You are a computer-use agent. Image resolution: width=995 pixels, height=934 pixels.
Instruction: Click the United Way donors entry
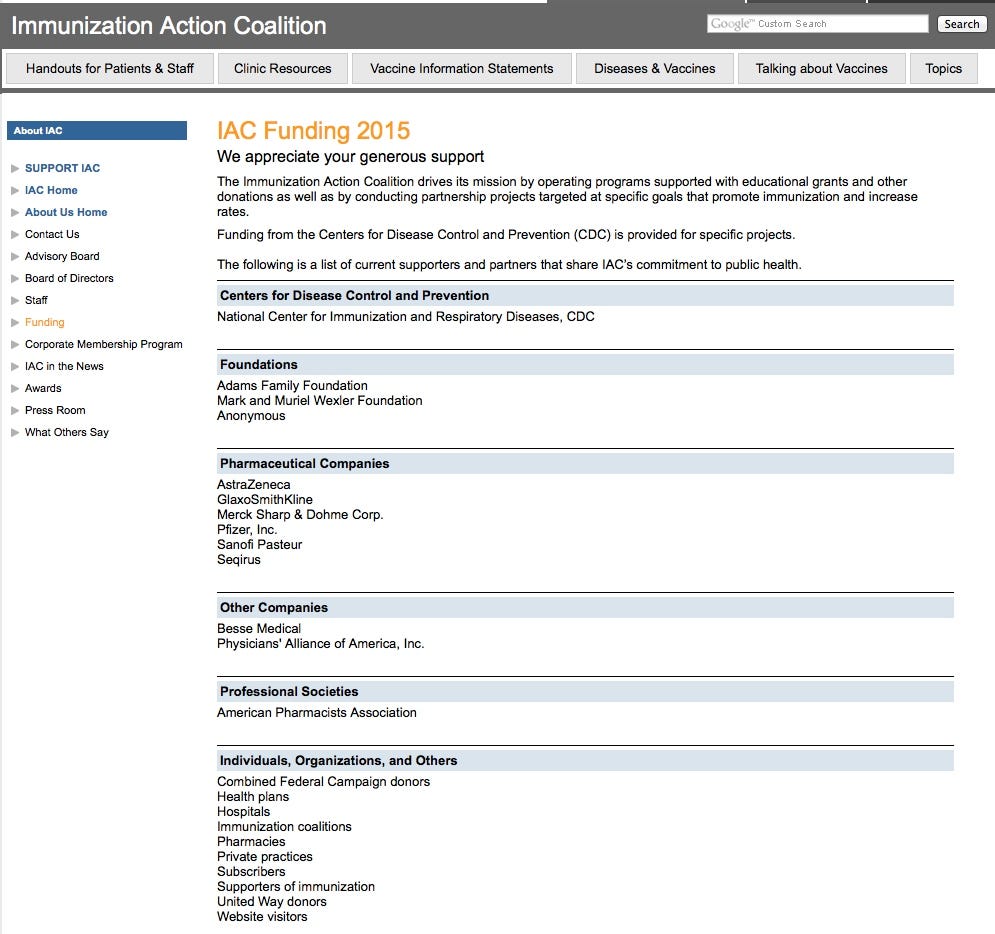coord(272,902)
